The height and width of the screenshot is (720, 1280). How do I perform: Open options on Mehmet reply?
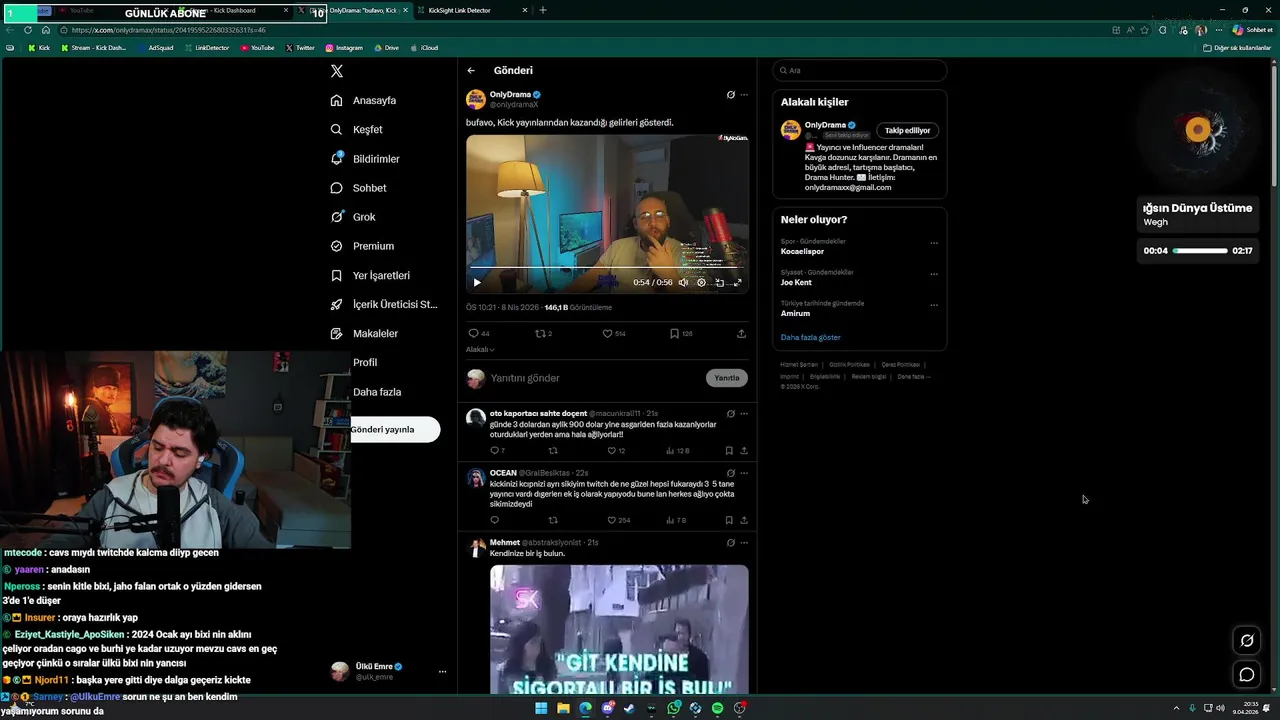point(743,542)
